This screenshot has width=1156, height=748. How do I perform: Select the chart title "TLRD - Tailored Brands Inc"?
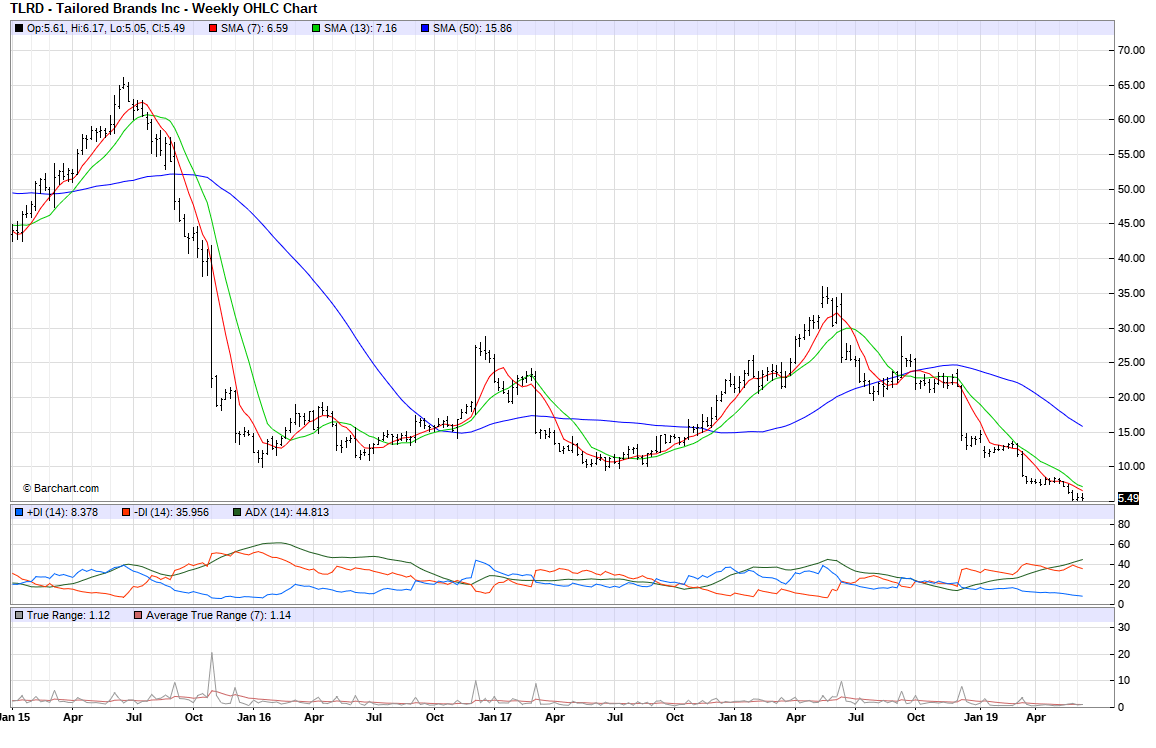(x=94, y=9)
